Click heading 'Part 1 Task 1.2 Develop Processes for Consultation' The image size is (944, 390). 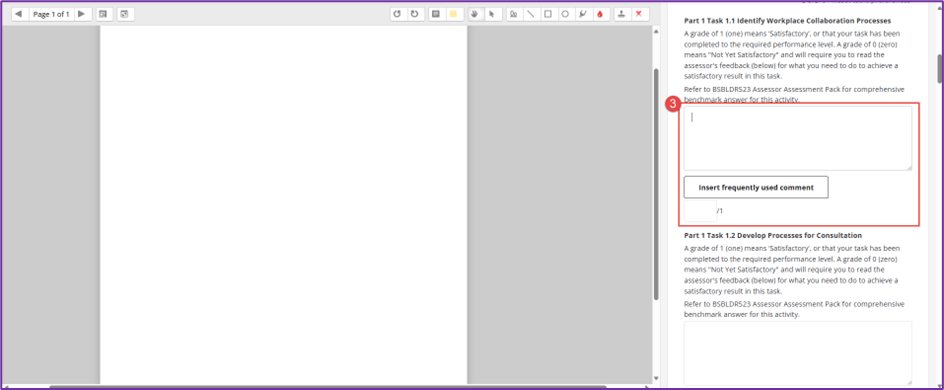pos(773,235)
